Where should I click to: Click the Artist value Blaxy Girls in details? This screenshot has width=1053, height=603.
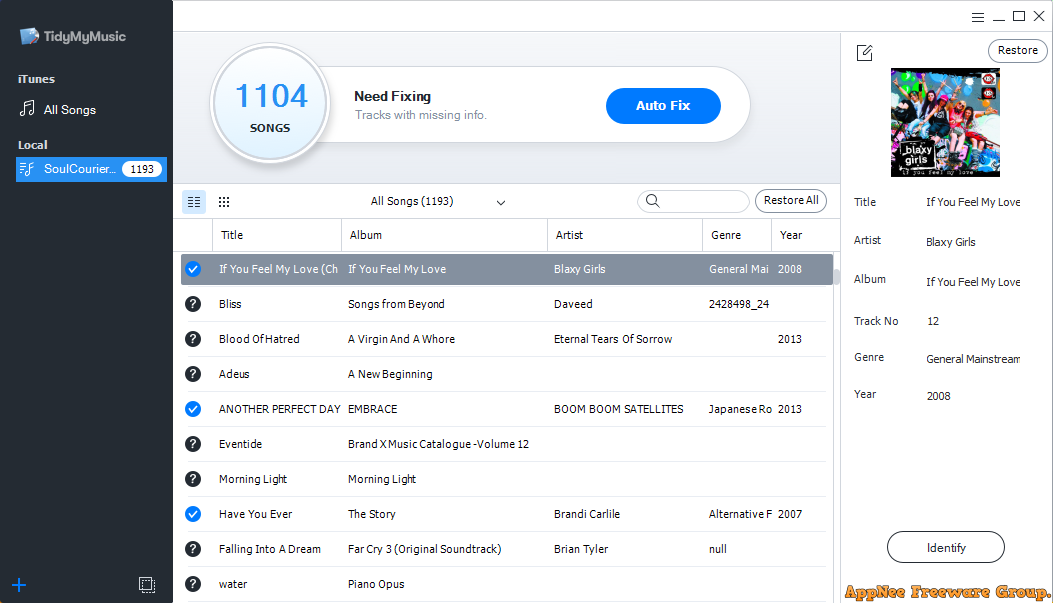tap(951, 242)
